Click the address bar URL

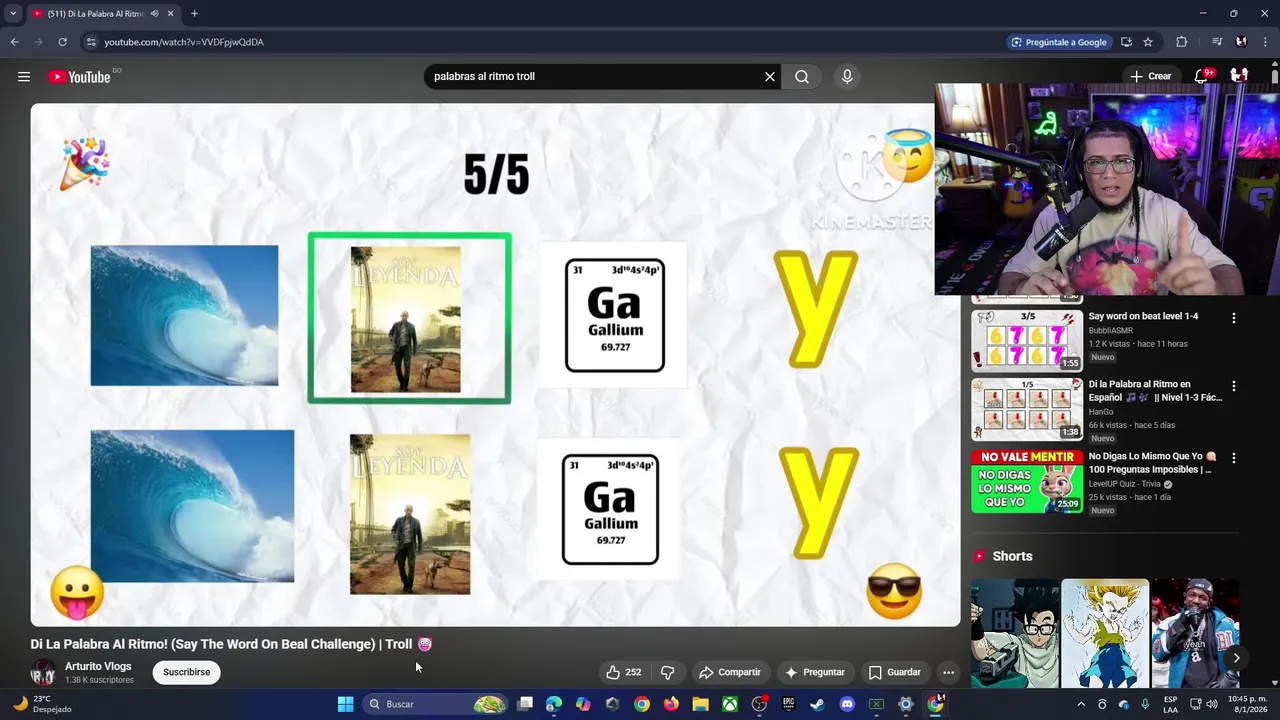click(x=184, y=42)
